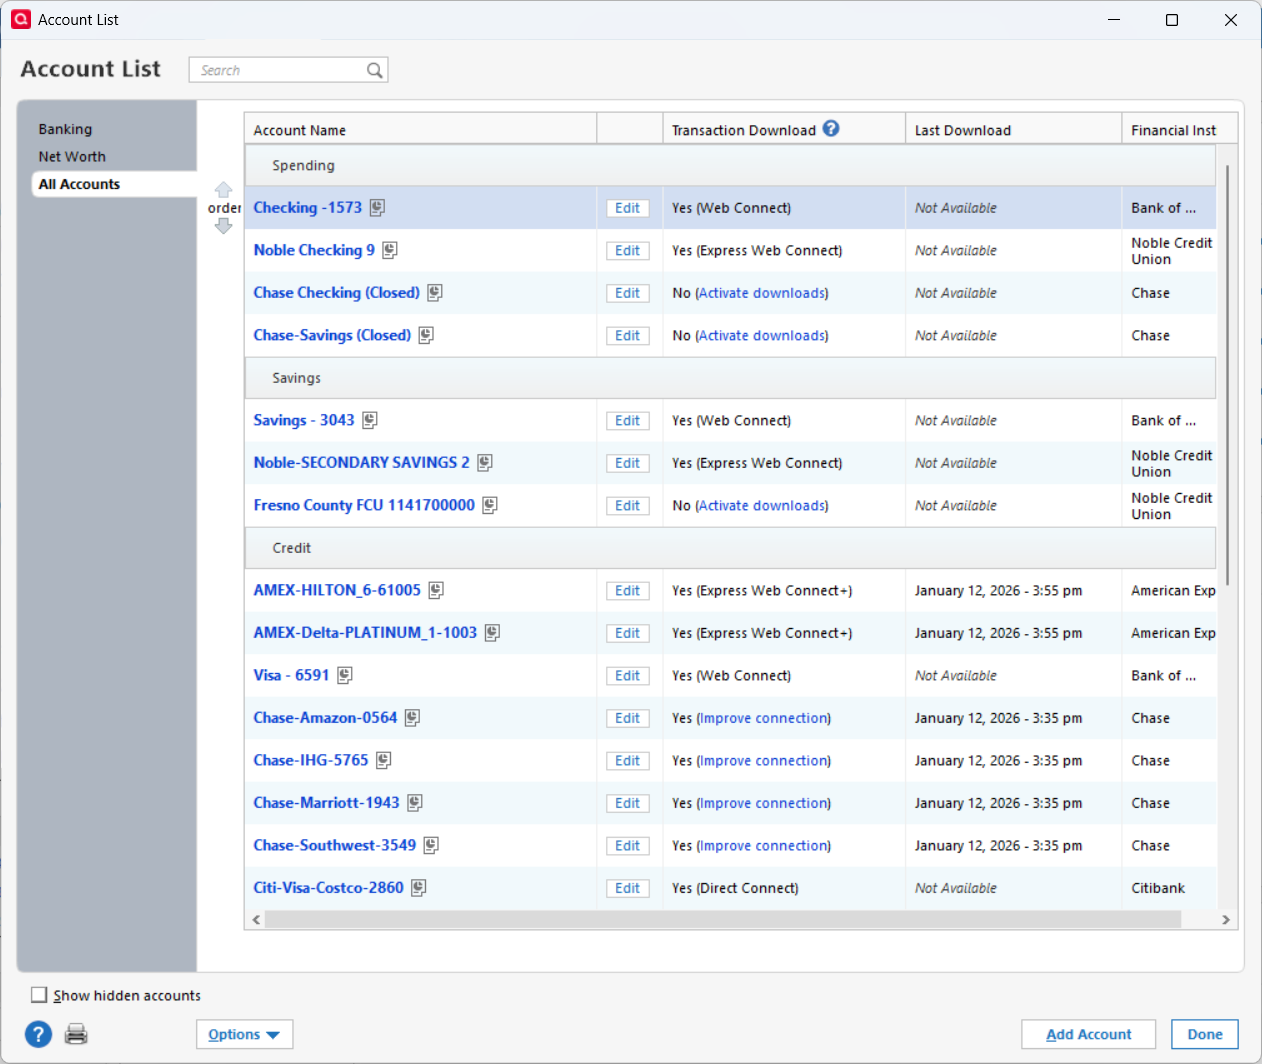Activate downloads for Chase Checking (Closed)
This screenshot has width=1262, height=1064.
coord(762,293)
